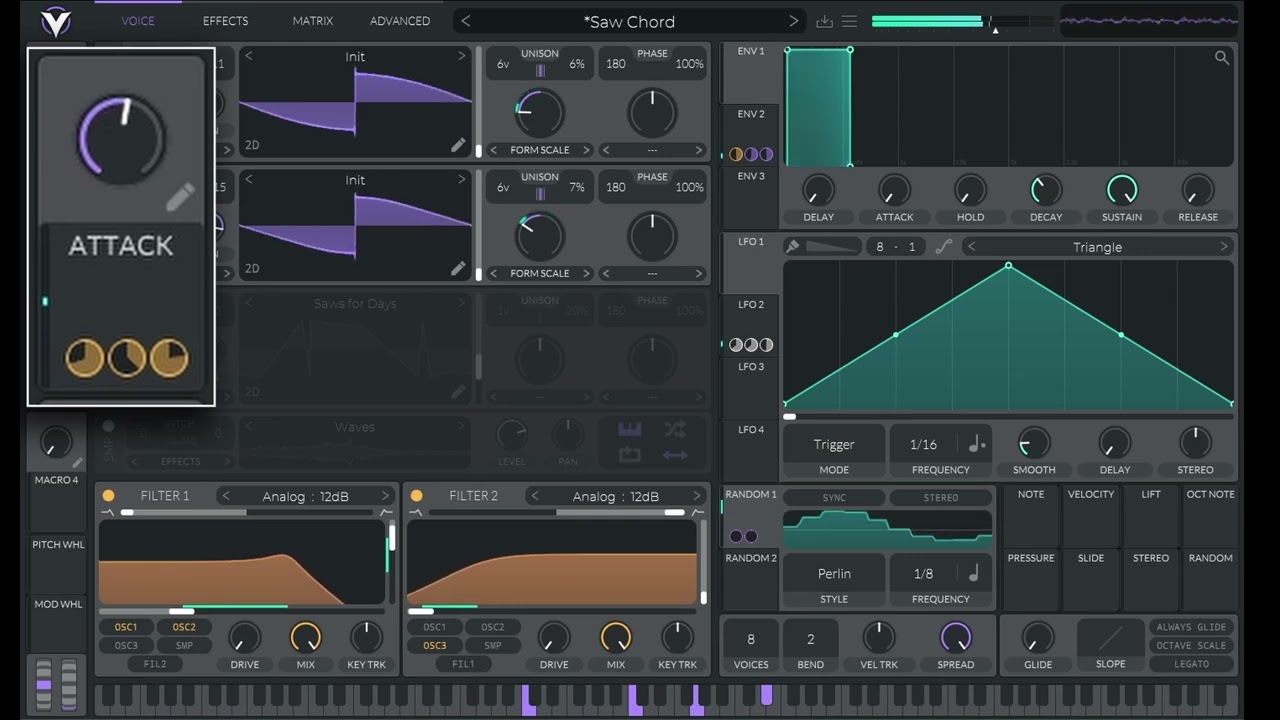The image size is (1280, 720).
Task: Click the LFO smoothing curve icon
Action: point(943,247)
